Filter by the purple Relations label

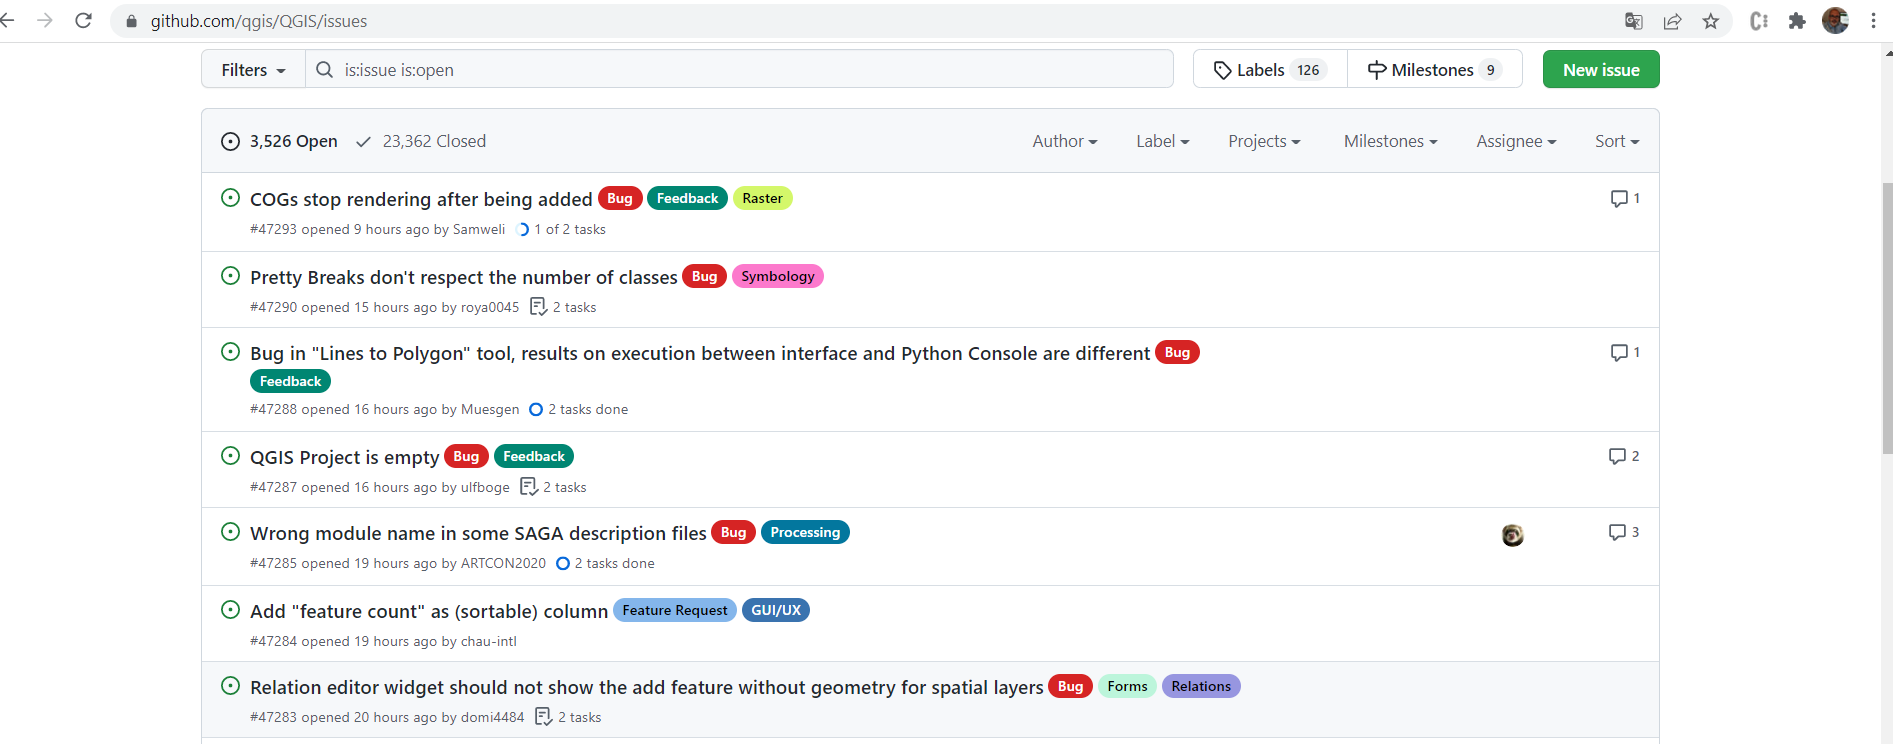tap(1201, 686)
